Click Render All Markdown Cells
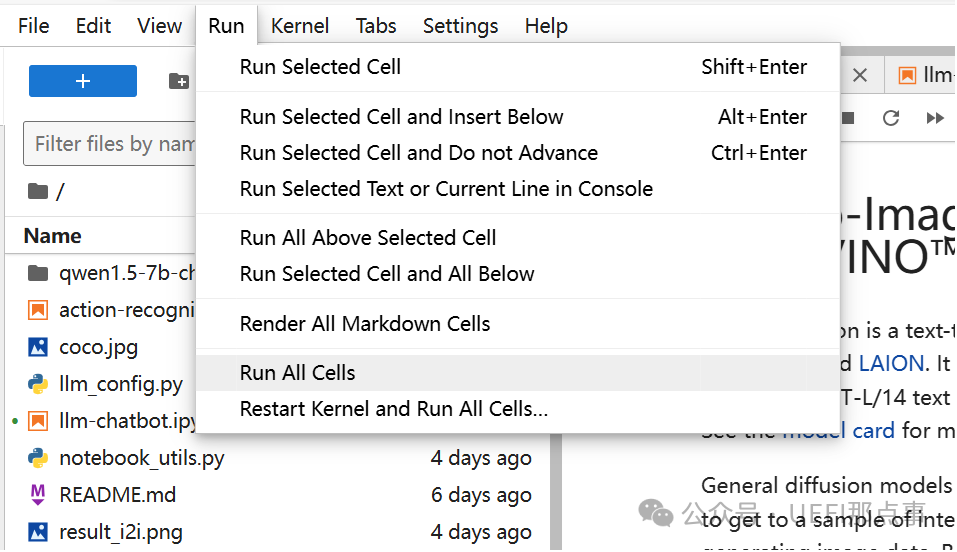This screenshot has height=552, width=957. [x=365, y=324]
